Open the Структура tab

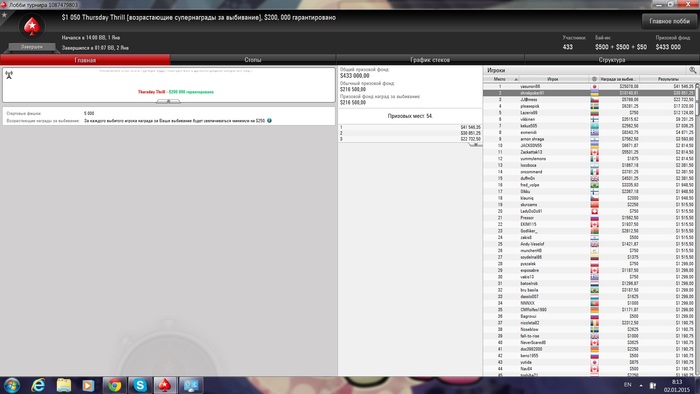click(x=612, y=60)
